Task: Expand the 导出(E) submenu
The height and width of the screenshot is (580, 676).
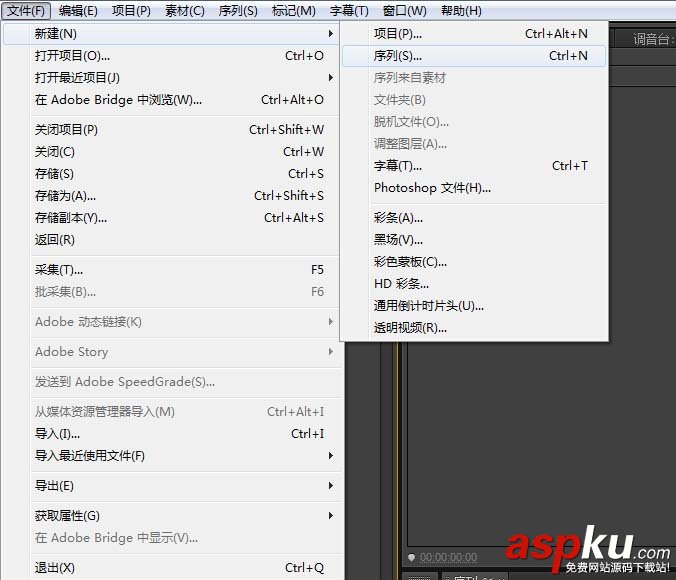Action: (172, 486)
